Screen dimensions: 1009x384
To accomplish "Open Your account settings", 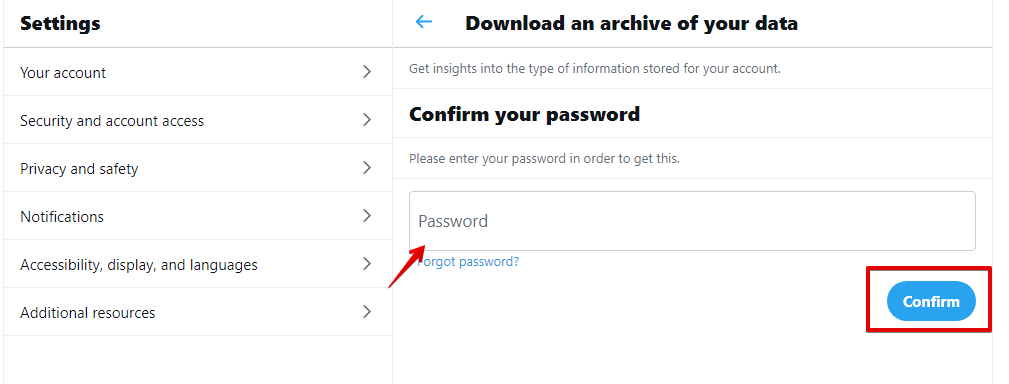I will point(198,72).
